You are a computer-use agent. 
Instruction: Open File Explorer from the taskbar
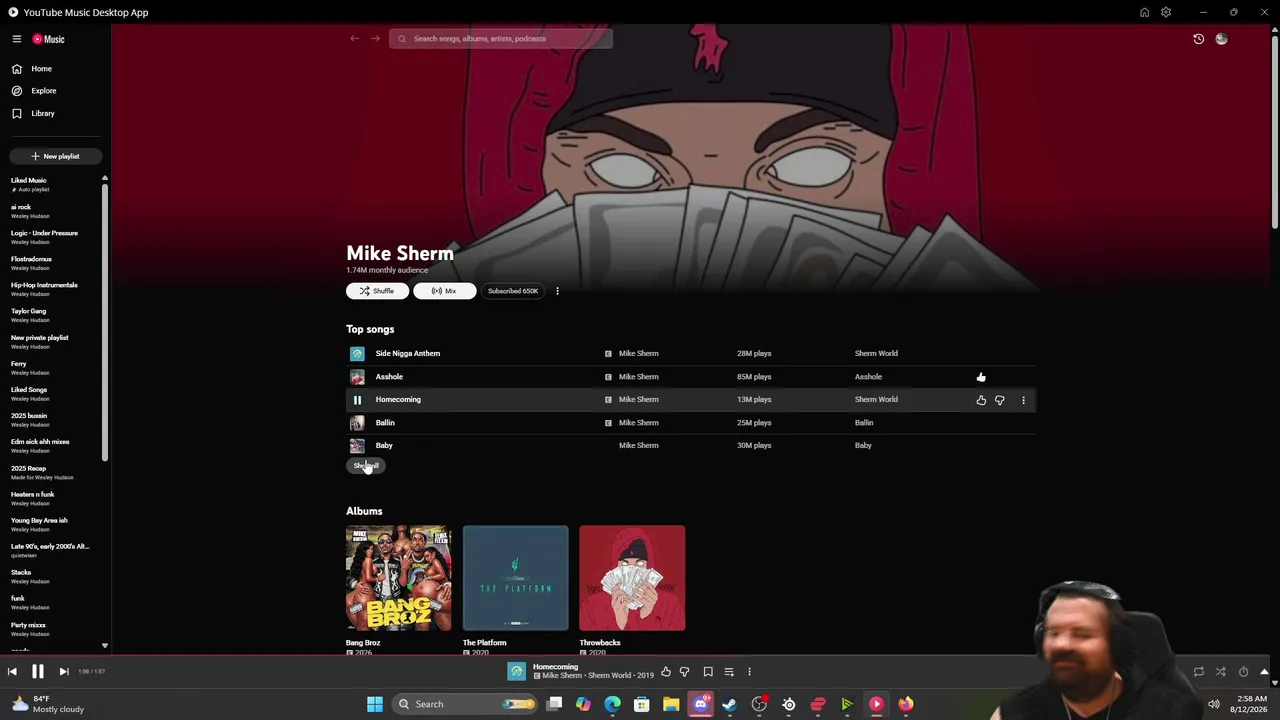pyautogui.click(x=671, y=704)
